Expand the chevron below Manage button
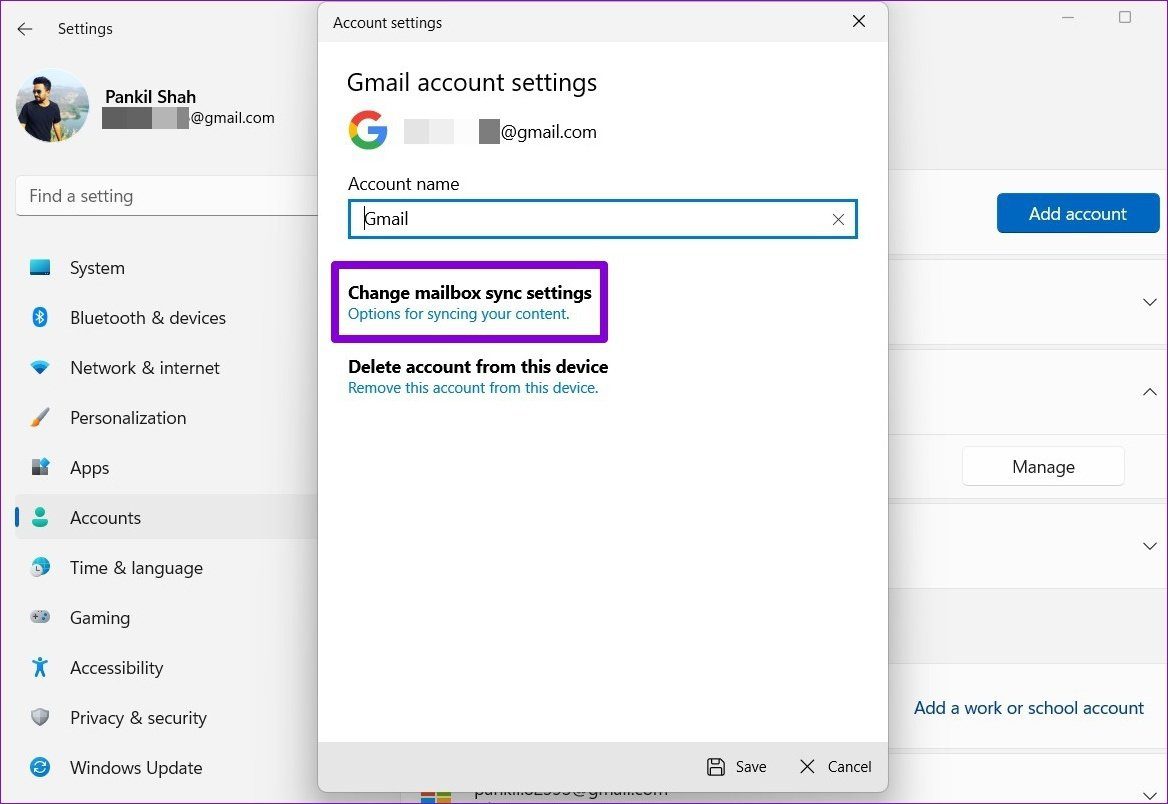Viewport: 1168px width, 804px height. click(1149, 546)
